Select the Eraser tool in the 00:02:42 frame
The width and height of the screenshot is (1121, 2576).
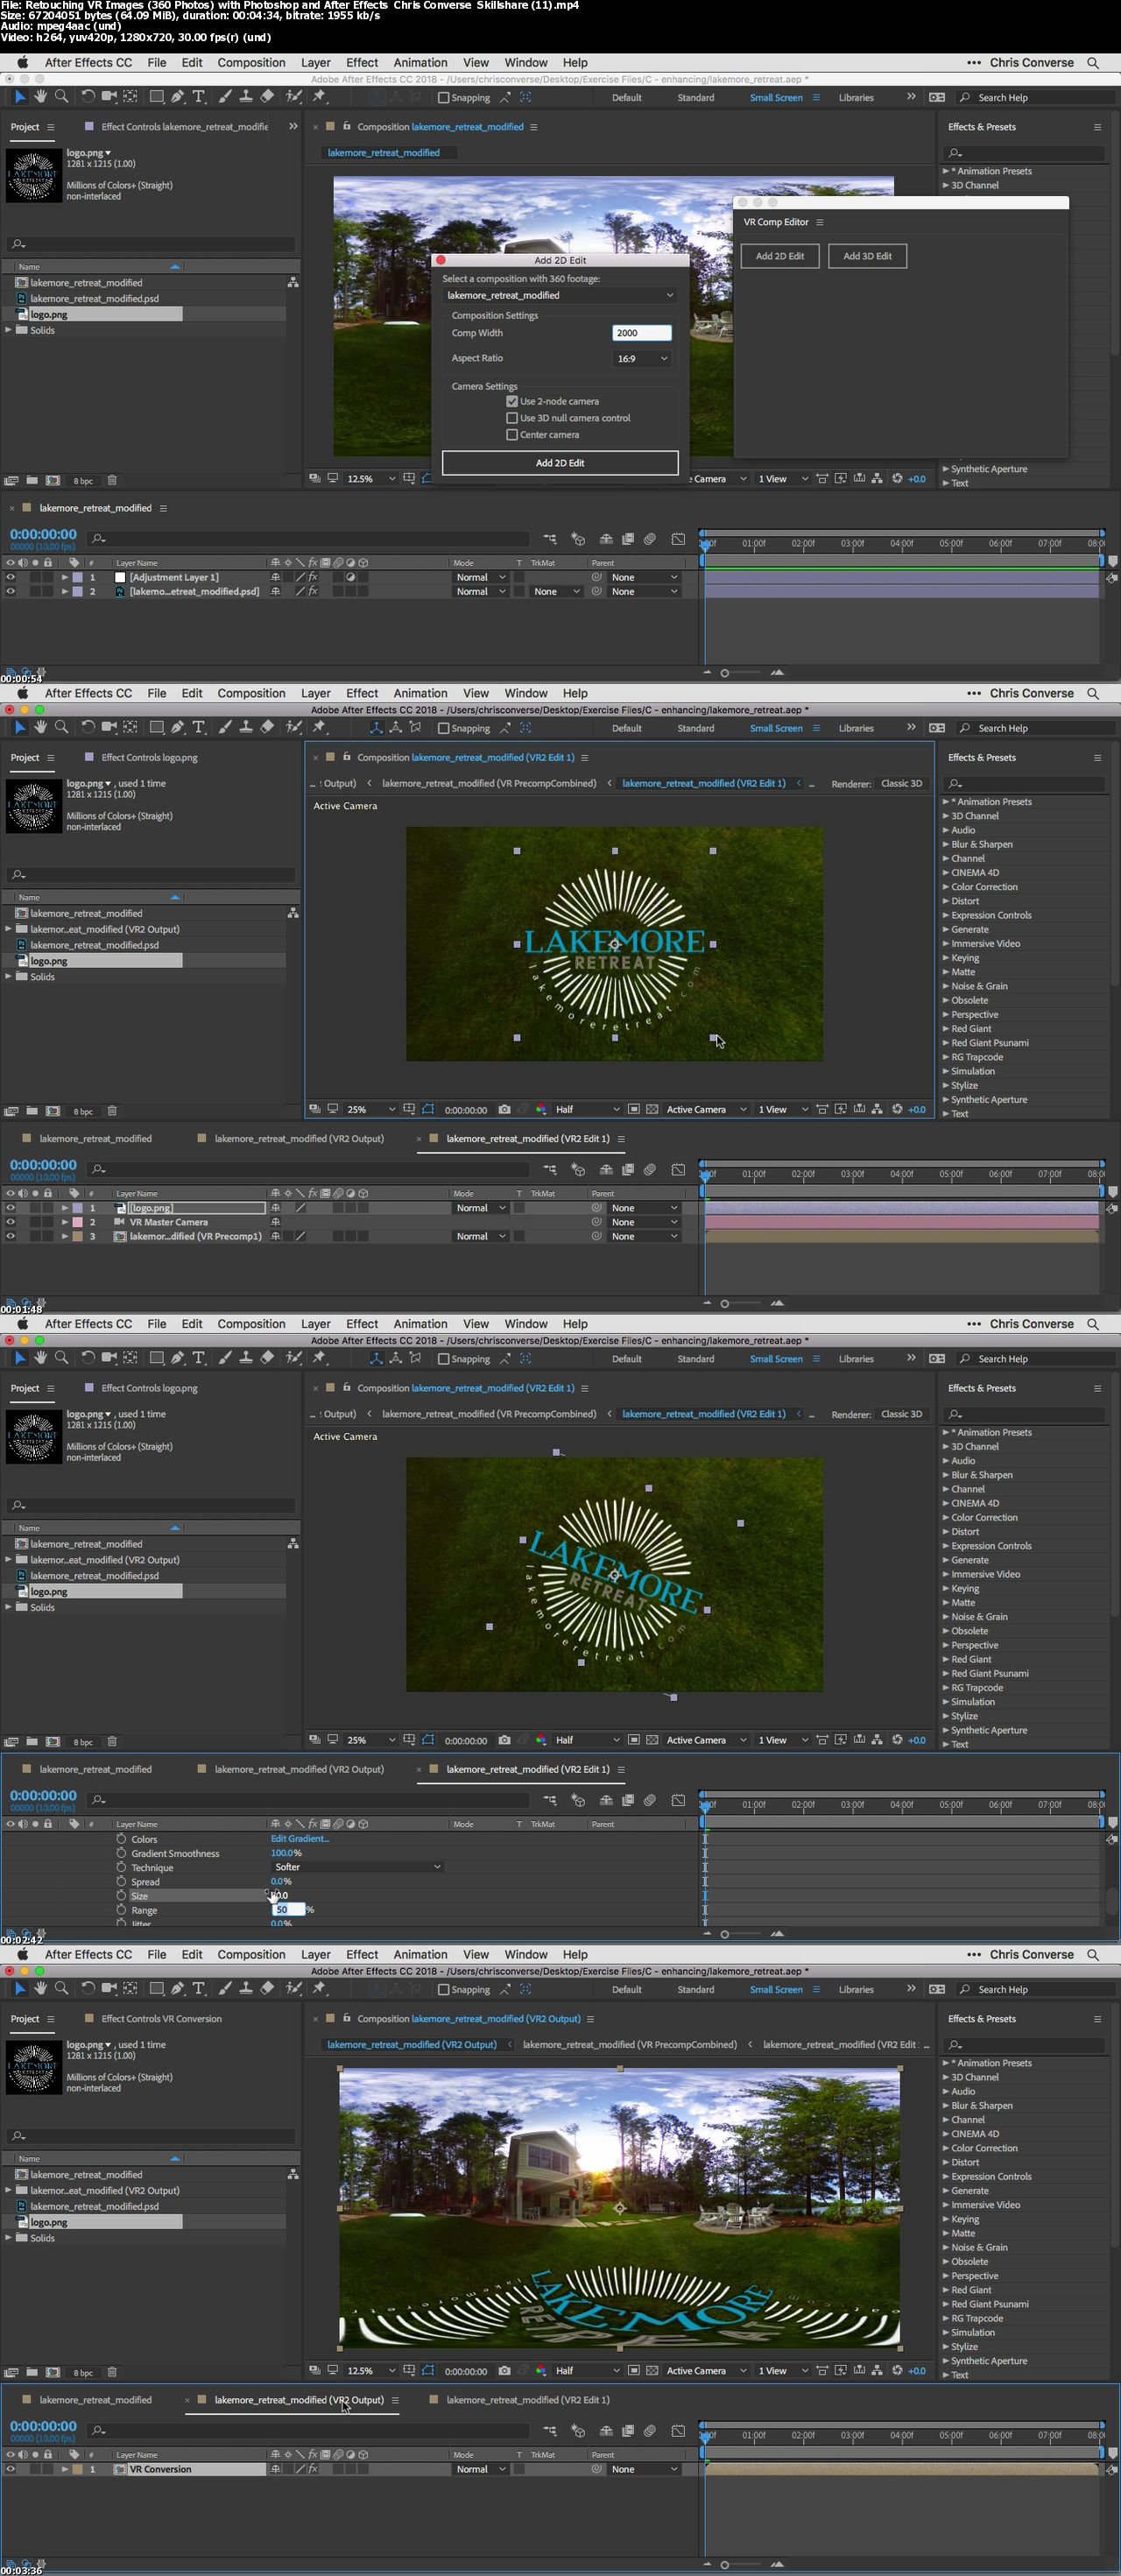(x=267, y=1358)
